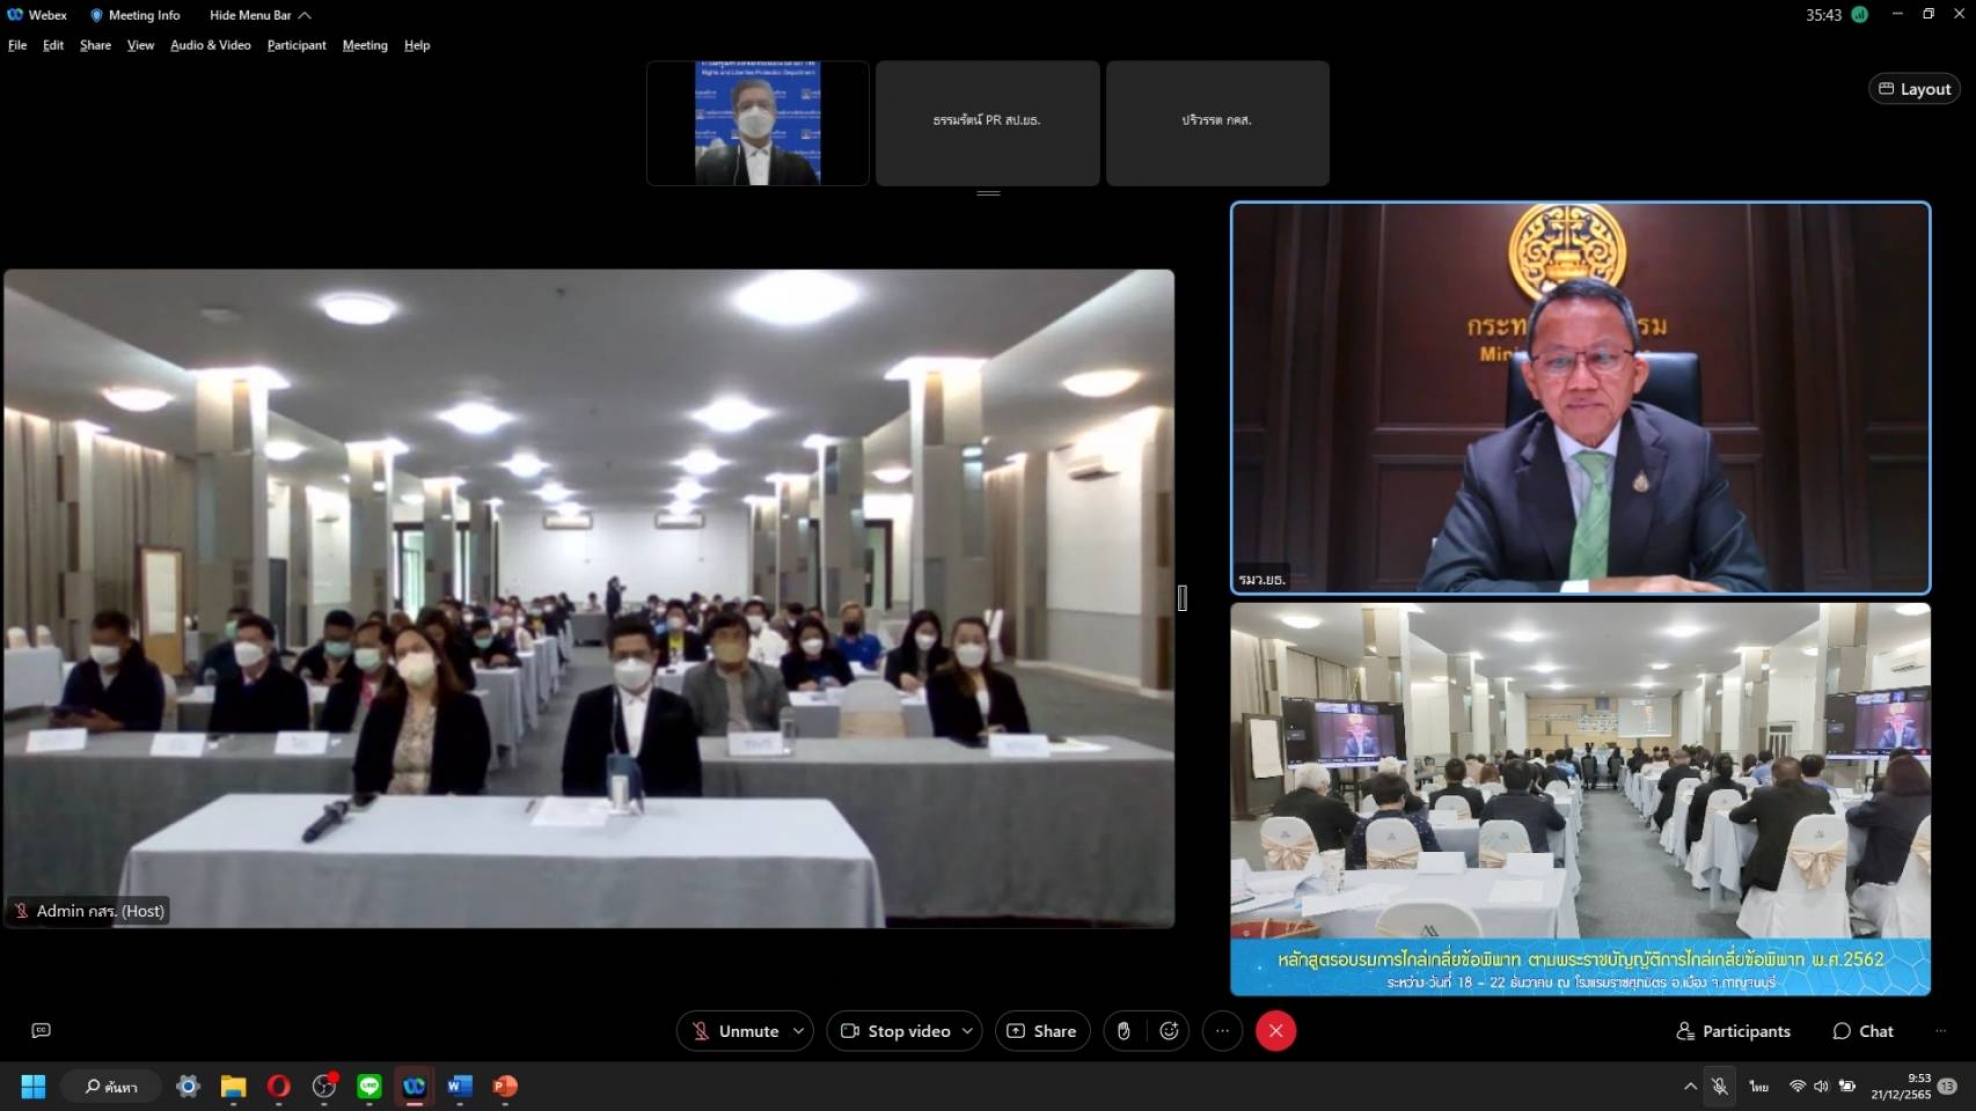This screenshot has width=1976, height=1111.
Task: Click the seminar hall video with banner
Action: click(1580, 798)
